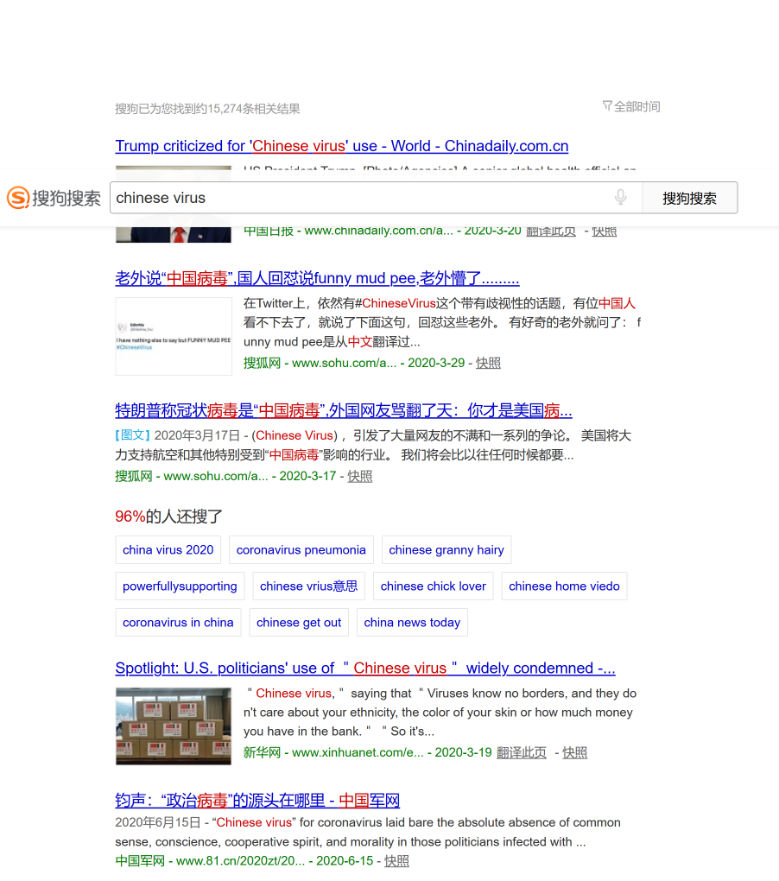Image resolution: width=779 pixels, height=881 pixels.
Task: Select related search china virus 2020
Action: coord(168,550)
